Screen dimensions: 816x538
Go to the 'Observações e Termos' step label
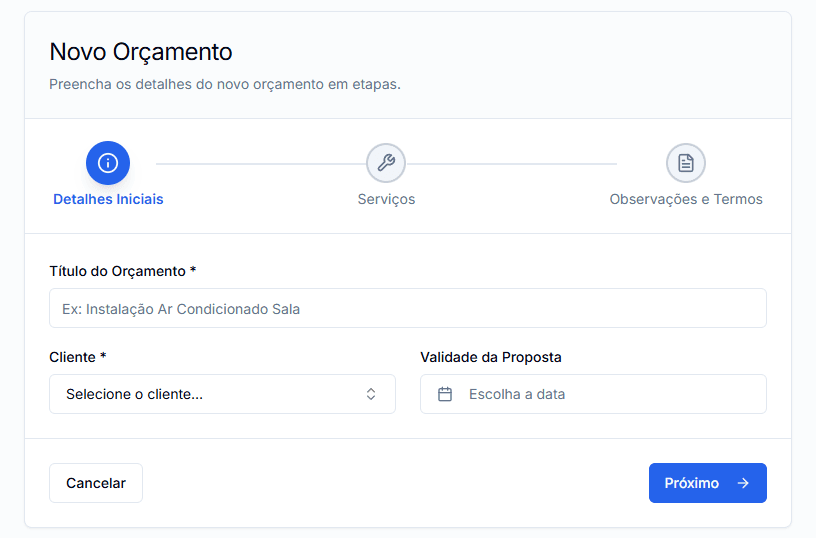(686, 199)
